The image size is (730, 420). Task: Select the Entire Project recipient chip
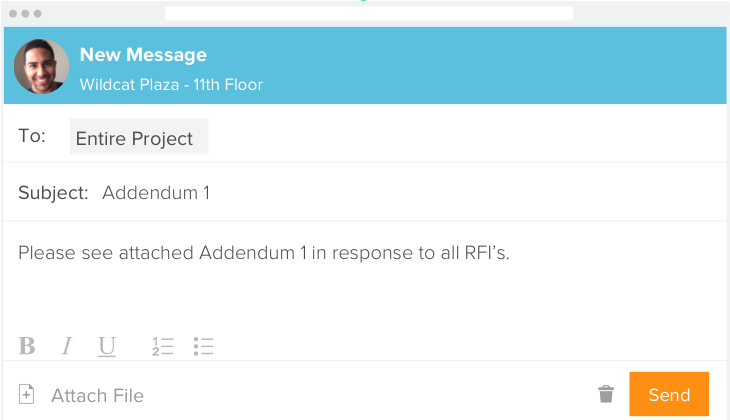[139, 137]
